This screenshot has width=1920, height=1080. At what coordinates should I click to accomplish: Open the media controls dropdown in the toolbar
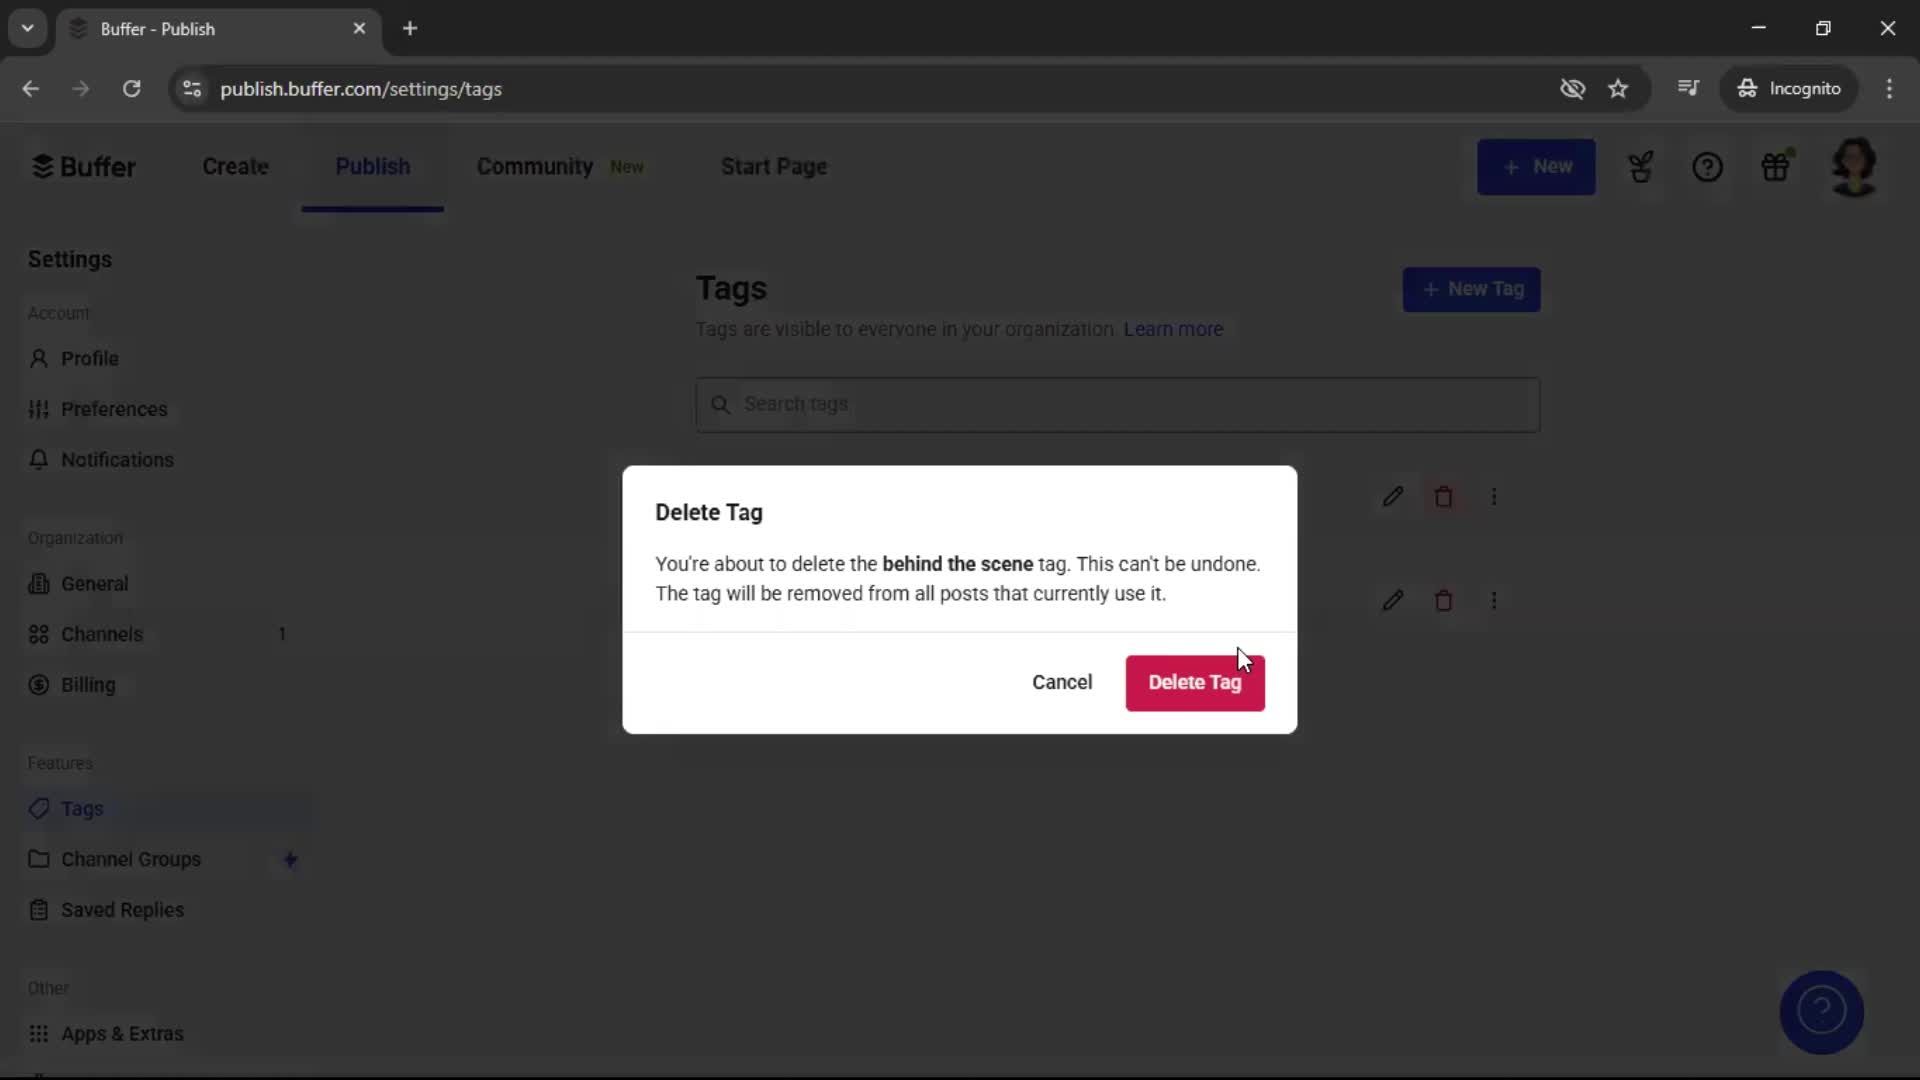pyautogui.click(x=1689, y=88)
